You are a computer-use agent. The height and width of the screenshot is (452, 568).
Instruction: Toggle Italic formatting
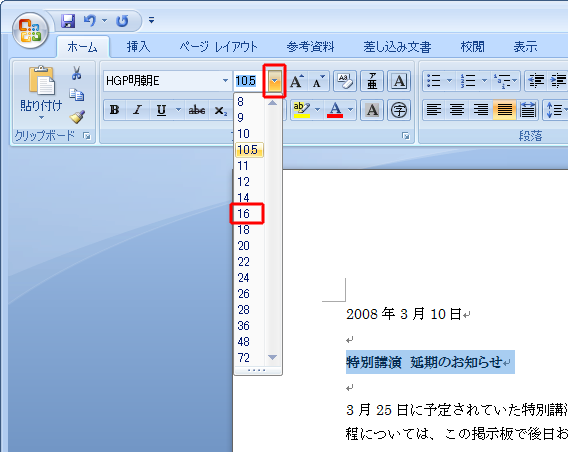137,110
